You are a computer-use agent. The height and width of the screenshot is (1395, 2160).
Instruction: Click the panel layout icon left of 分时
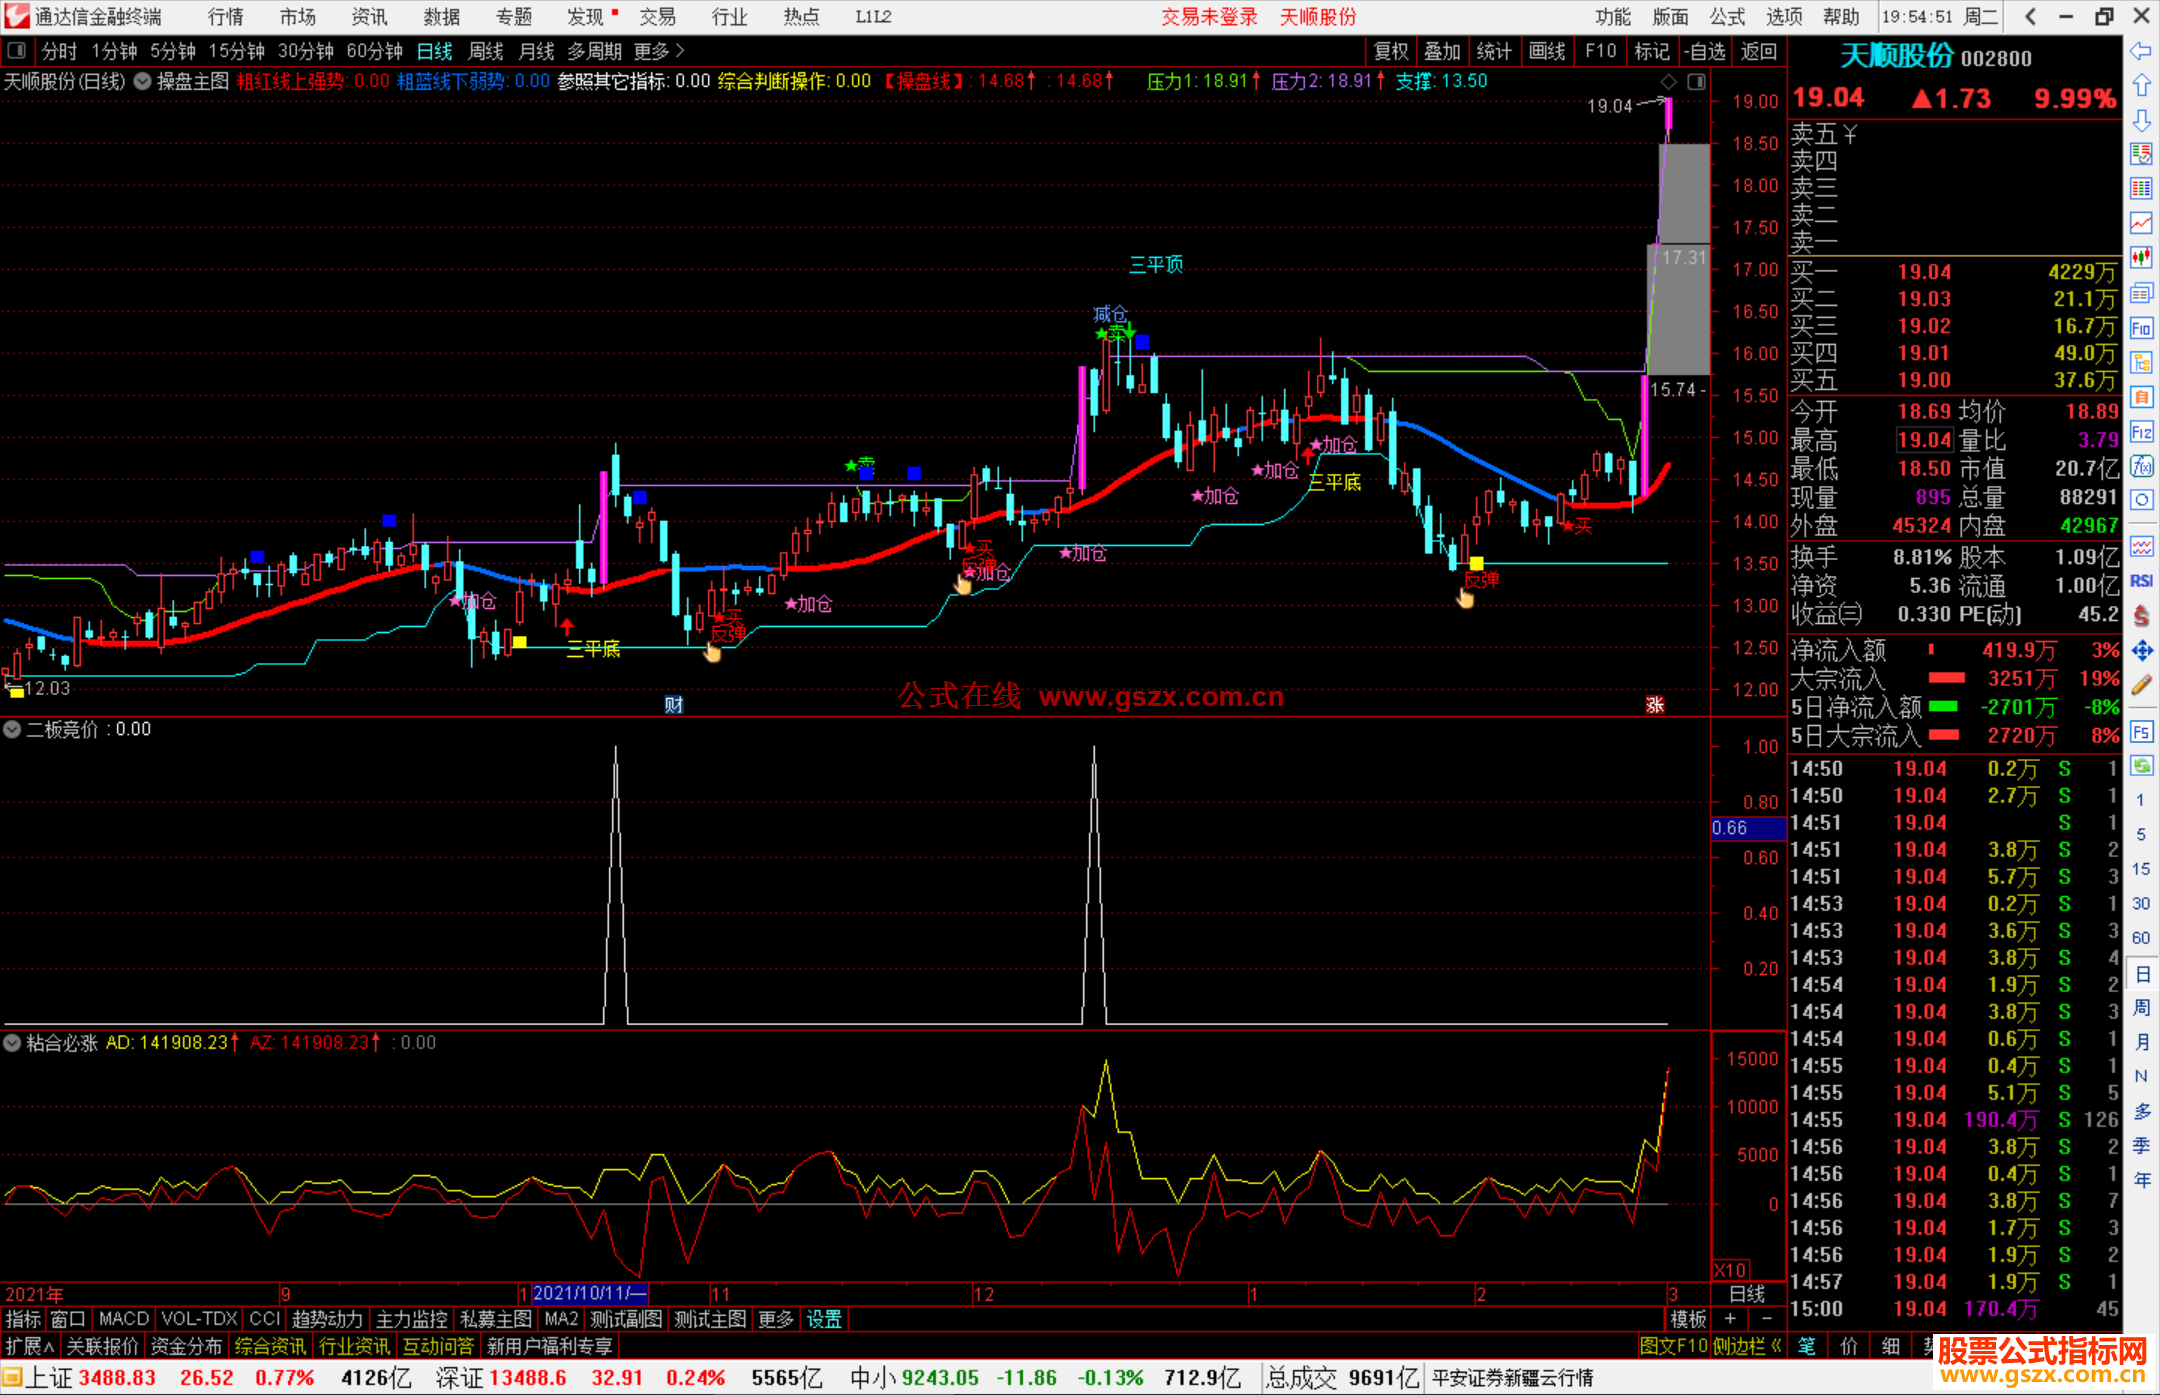coord(15,51)
